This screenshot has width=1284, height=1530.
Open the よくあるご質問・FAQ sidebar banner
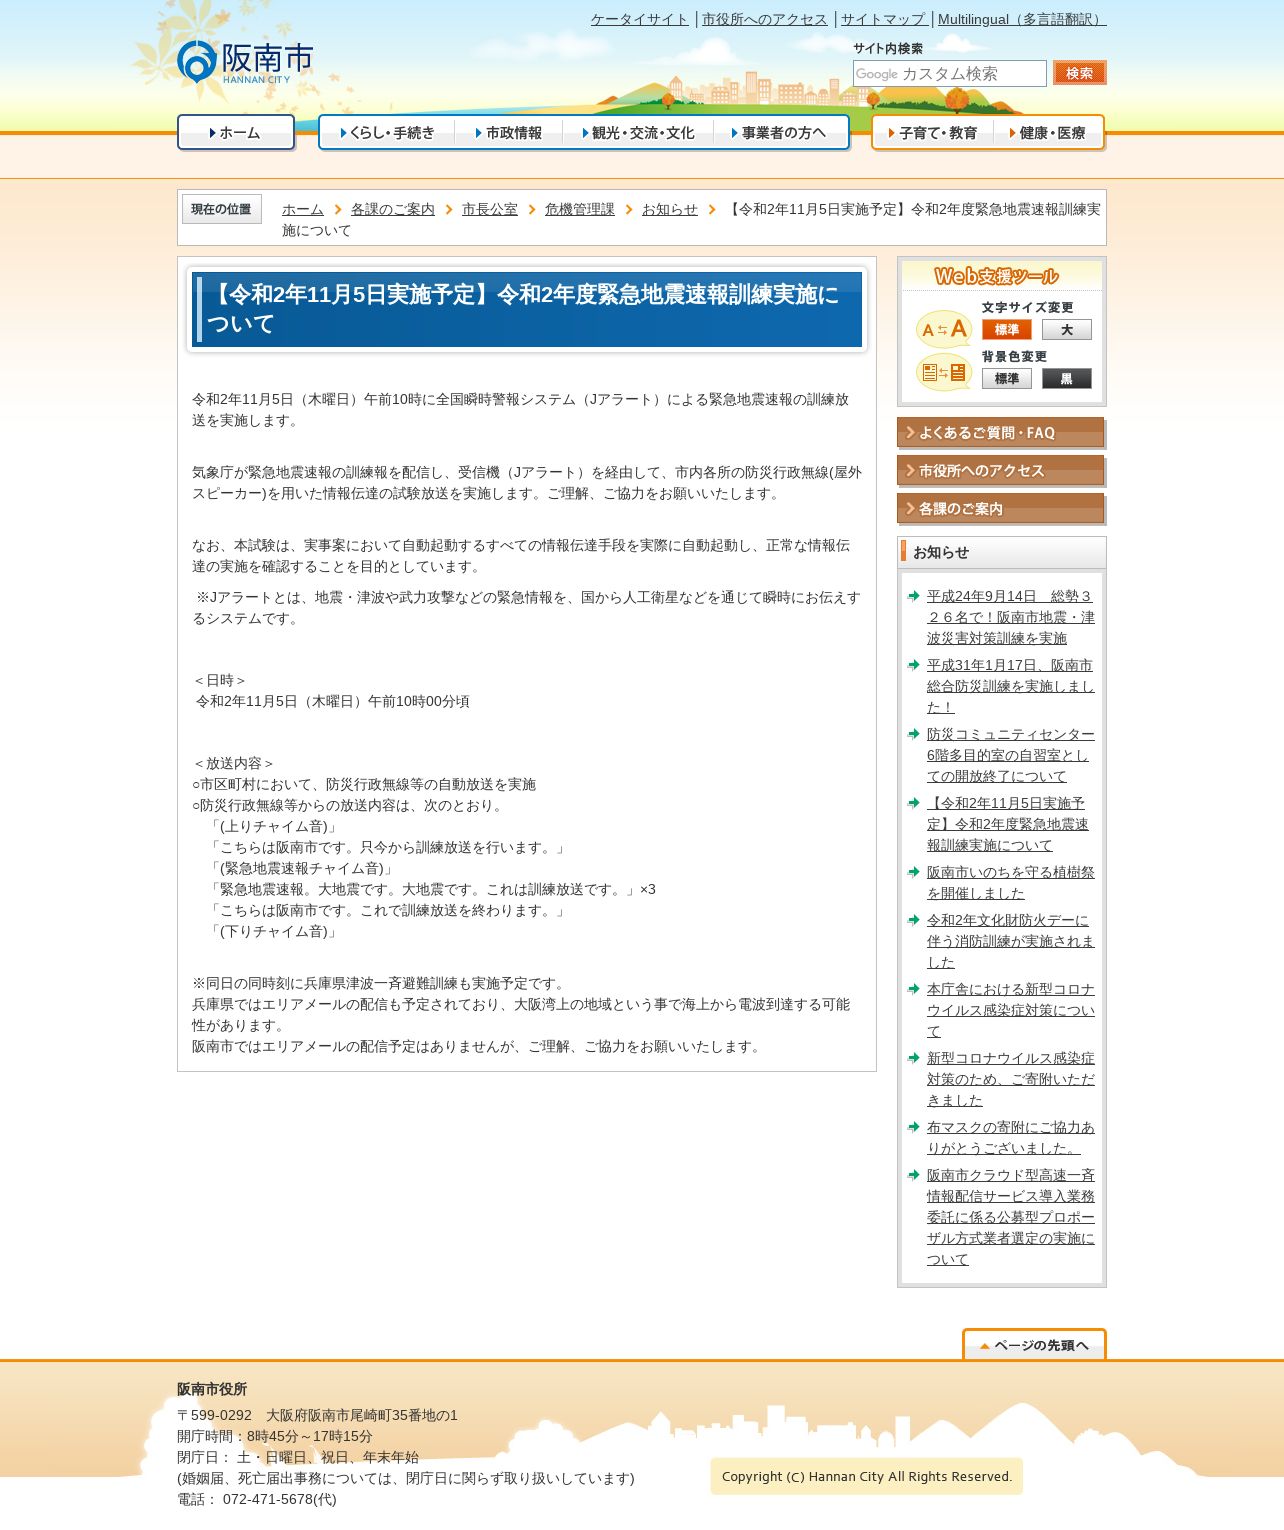pyautogui.click(x=1001, y=433)
